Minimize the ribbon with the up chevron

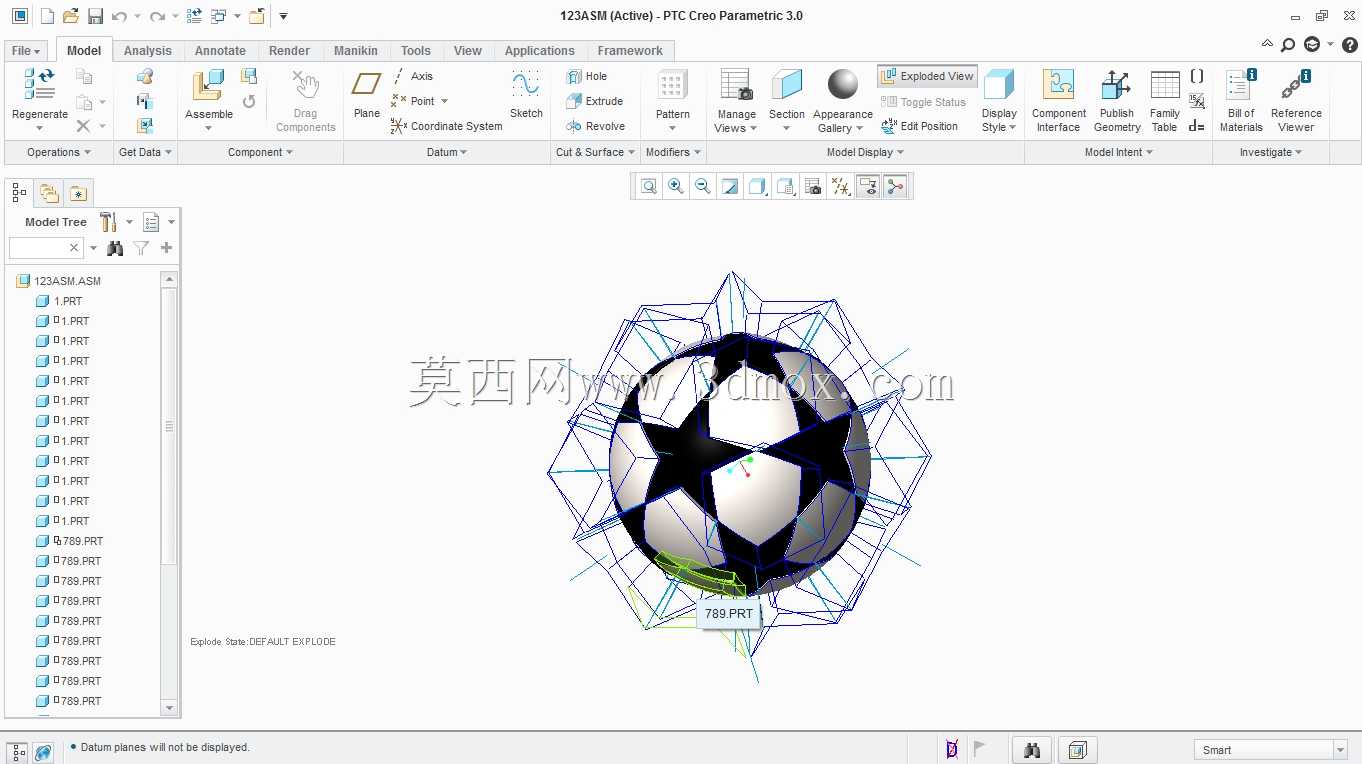(x=1267, y=45)
